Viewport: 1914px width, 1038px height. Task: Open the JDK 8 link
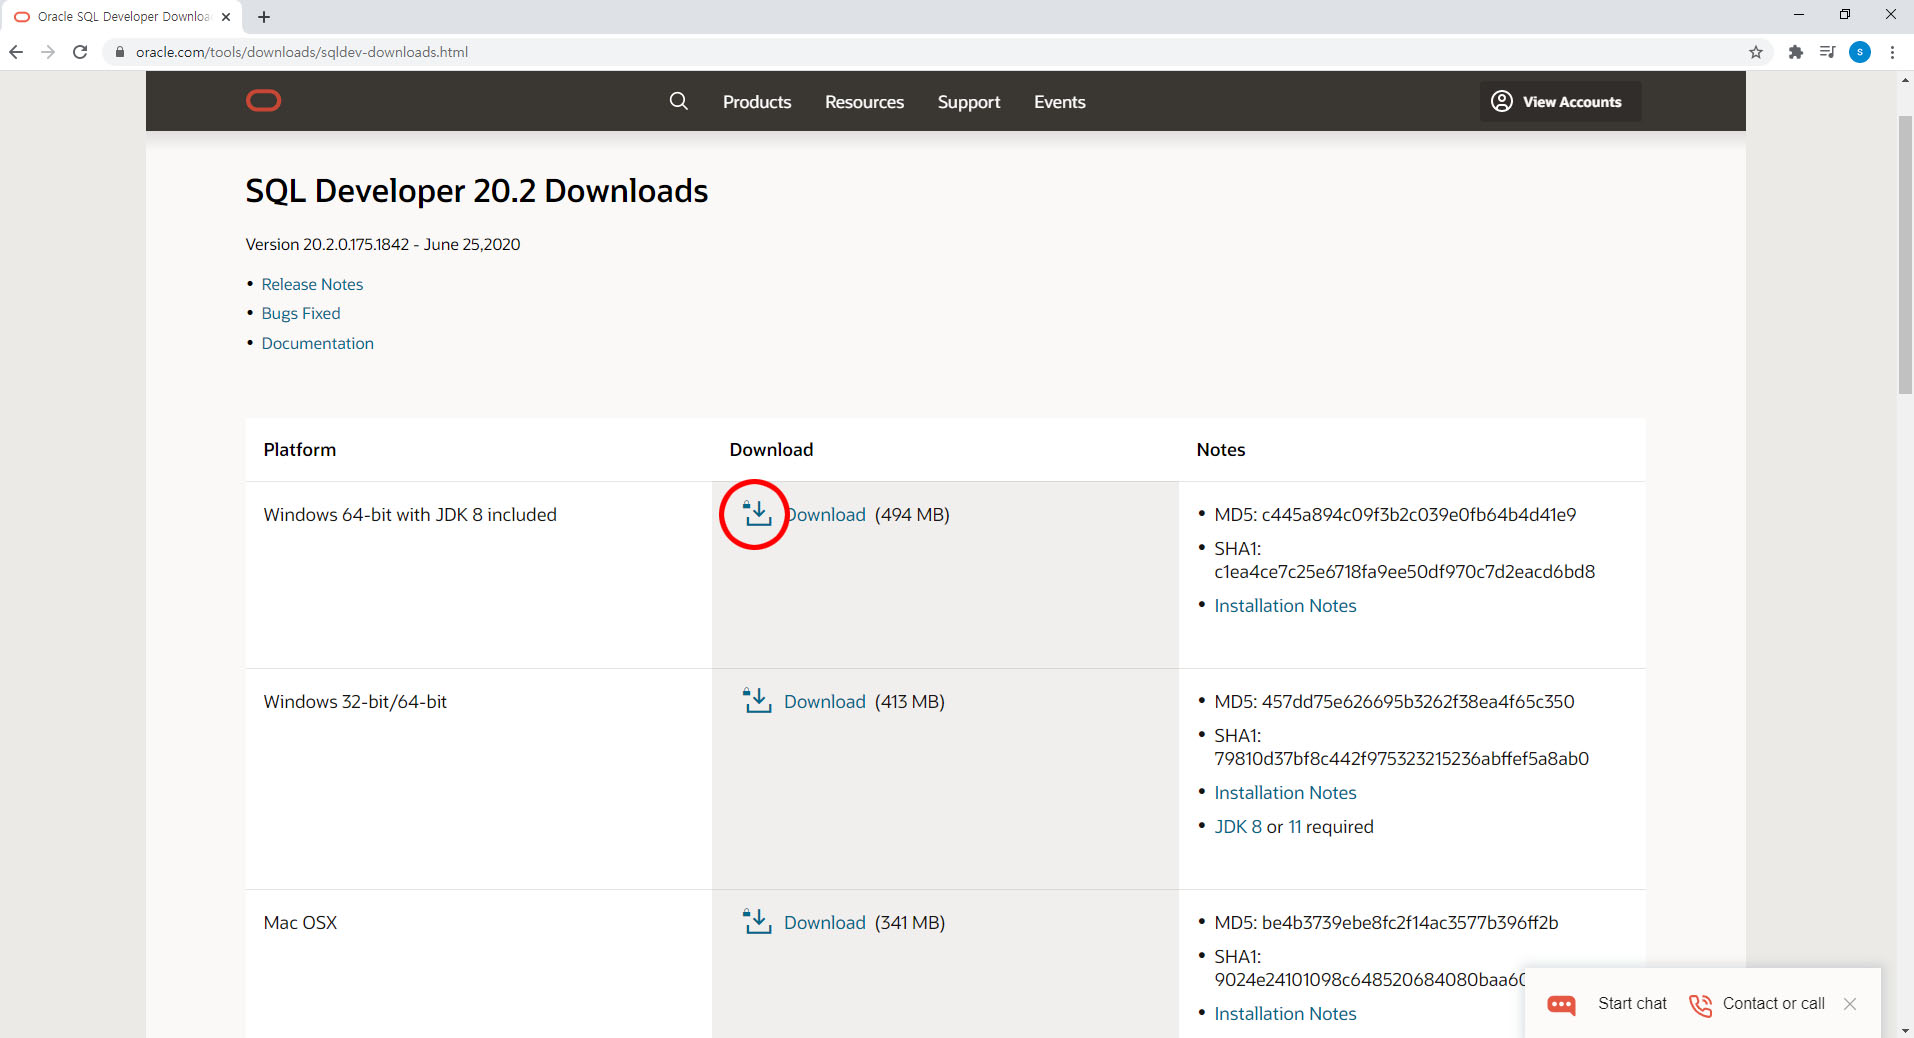click(x=1238, y=827)
